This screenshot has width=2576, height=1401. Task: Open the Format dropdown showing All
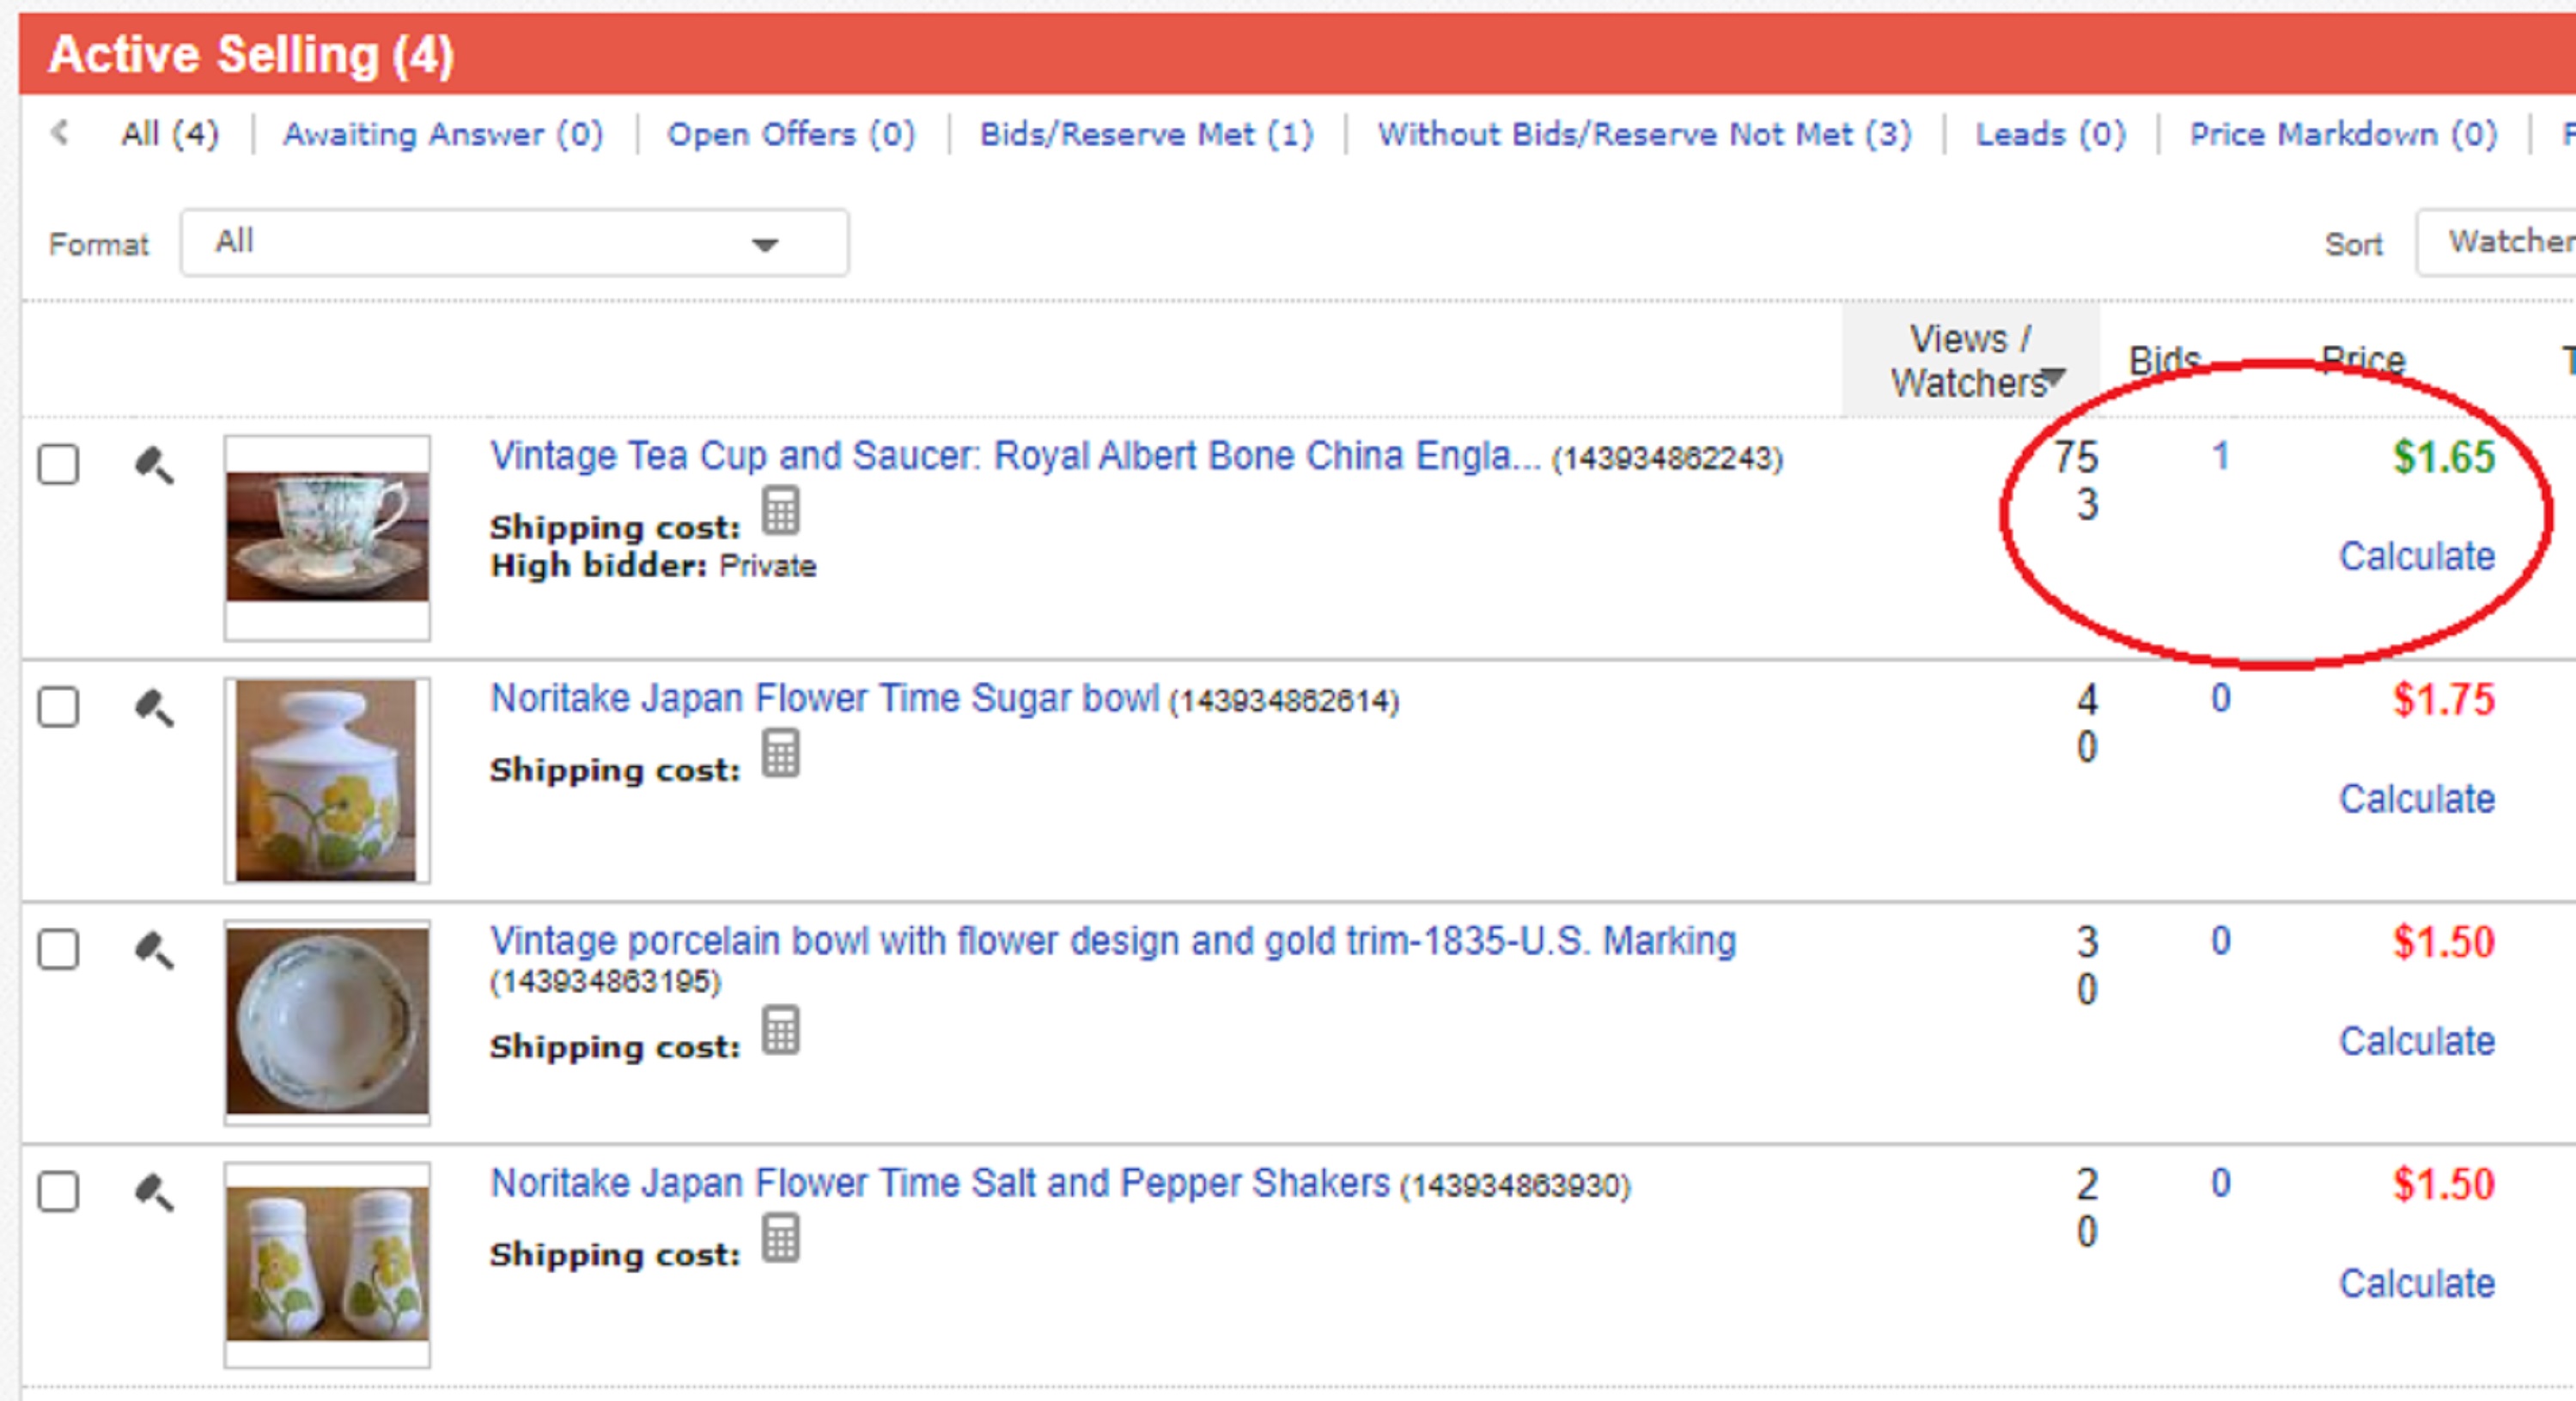(515, 243)
